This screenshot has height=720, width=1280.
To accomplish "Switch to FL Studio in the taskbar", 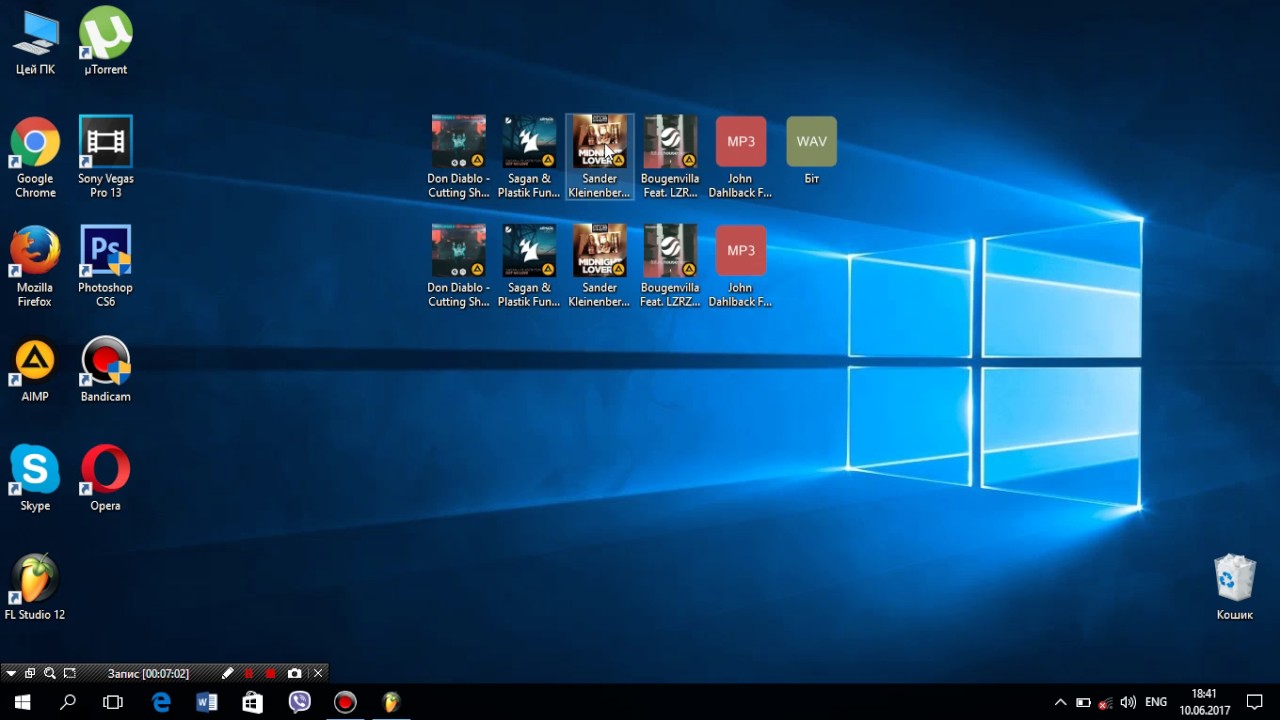I will tap(391, 702).
